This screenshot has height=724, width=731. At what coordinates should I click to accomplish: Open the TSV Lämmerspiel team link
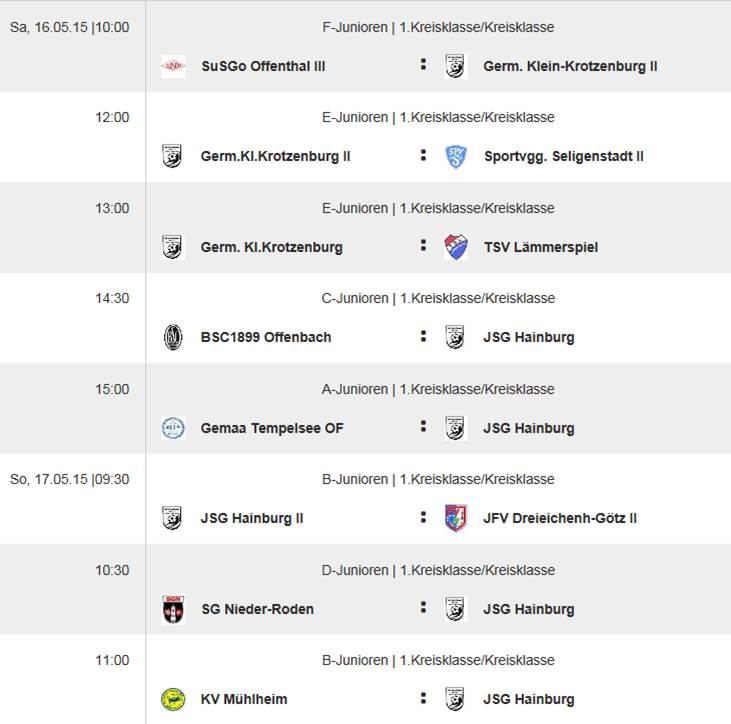[x=541, y=247]
